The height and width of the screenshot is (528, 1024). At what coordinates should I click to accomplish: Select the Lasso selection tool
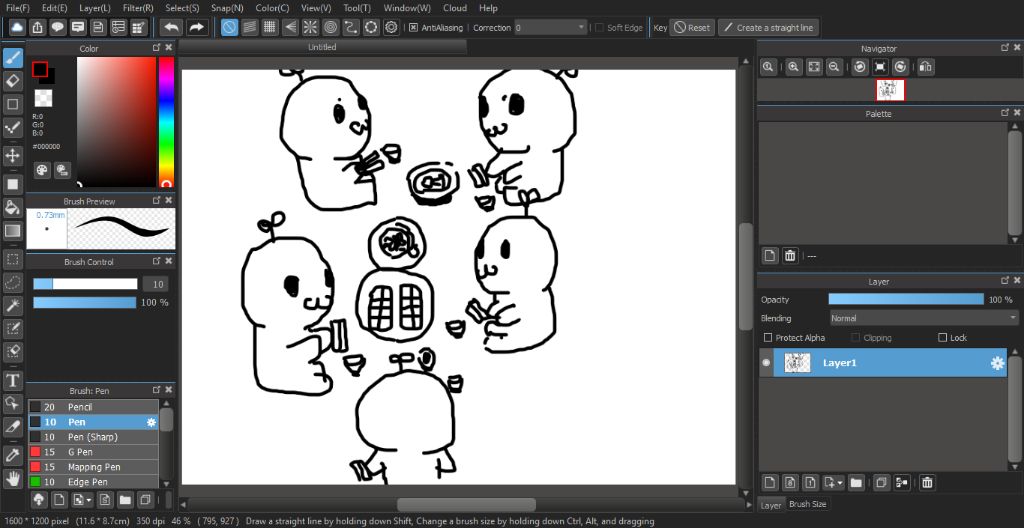(x=12, y=282)
